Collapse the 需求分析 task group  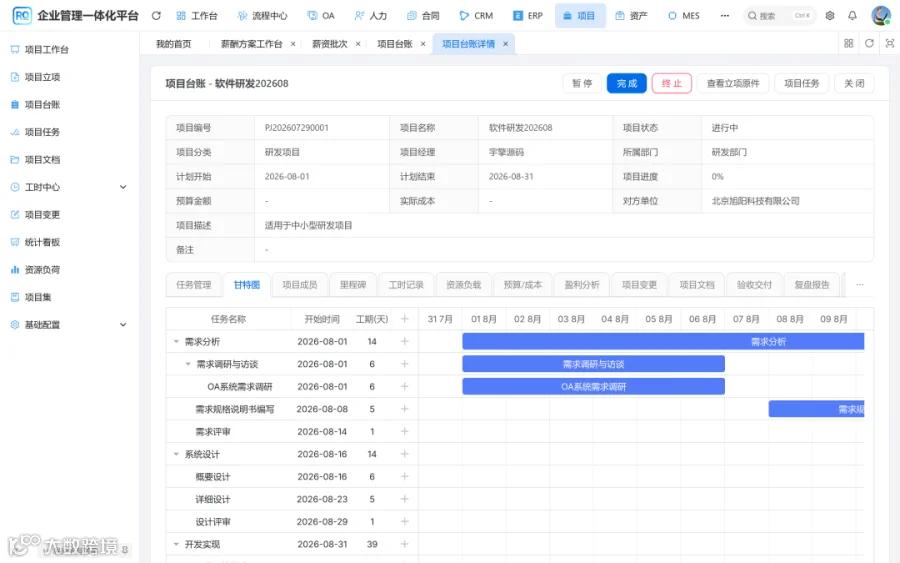pyautogui.click(x=176, y=341)
